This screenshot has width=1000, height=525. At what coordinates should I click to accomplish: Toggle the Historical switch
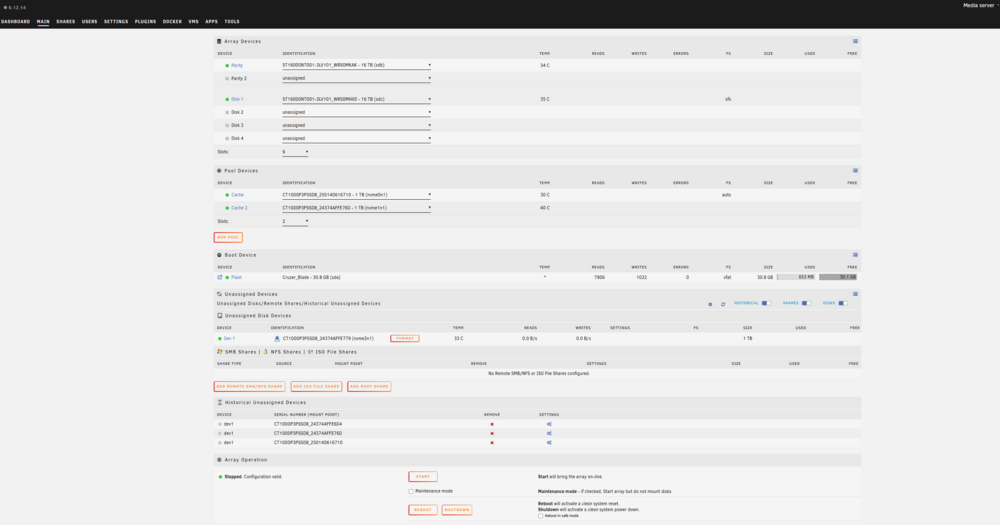tap(766, 304)
